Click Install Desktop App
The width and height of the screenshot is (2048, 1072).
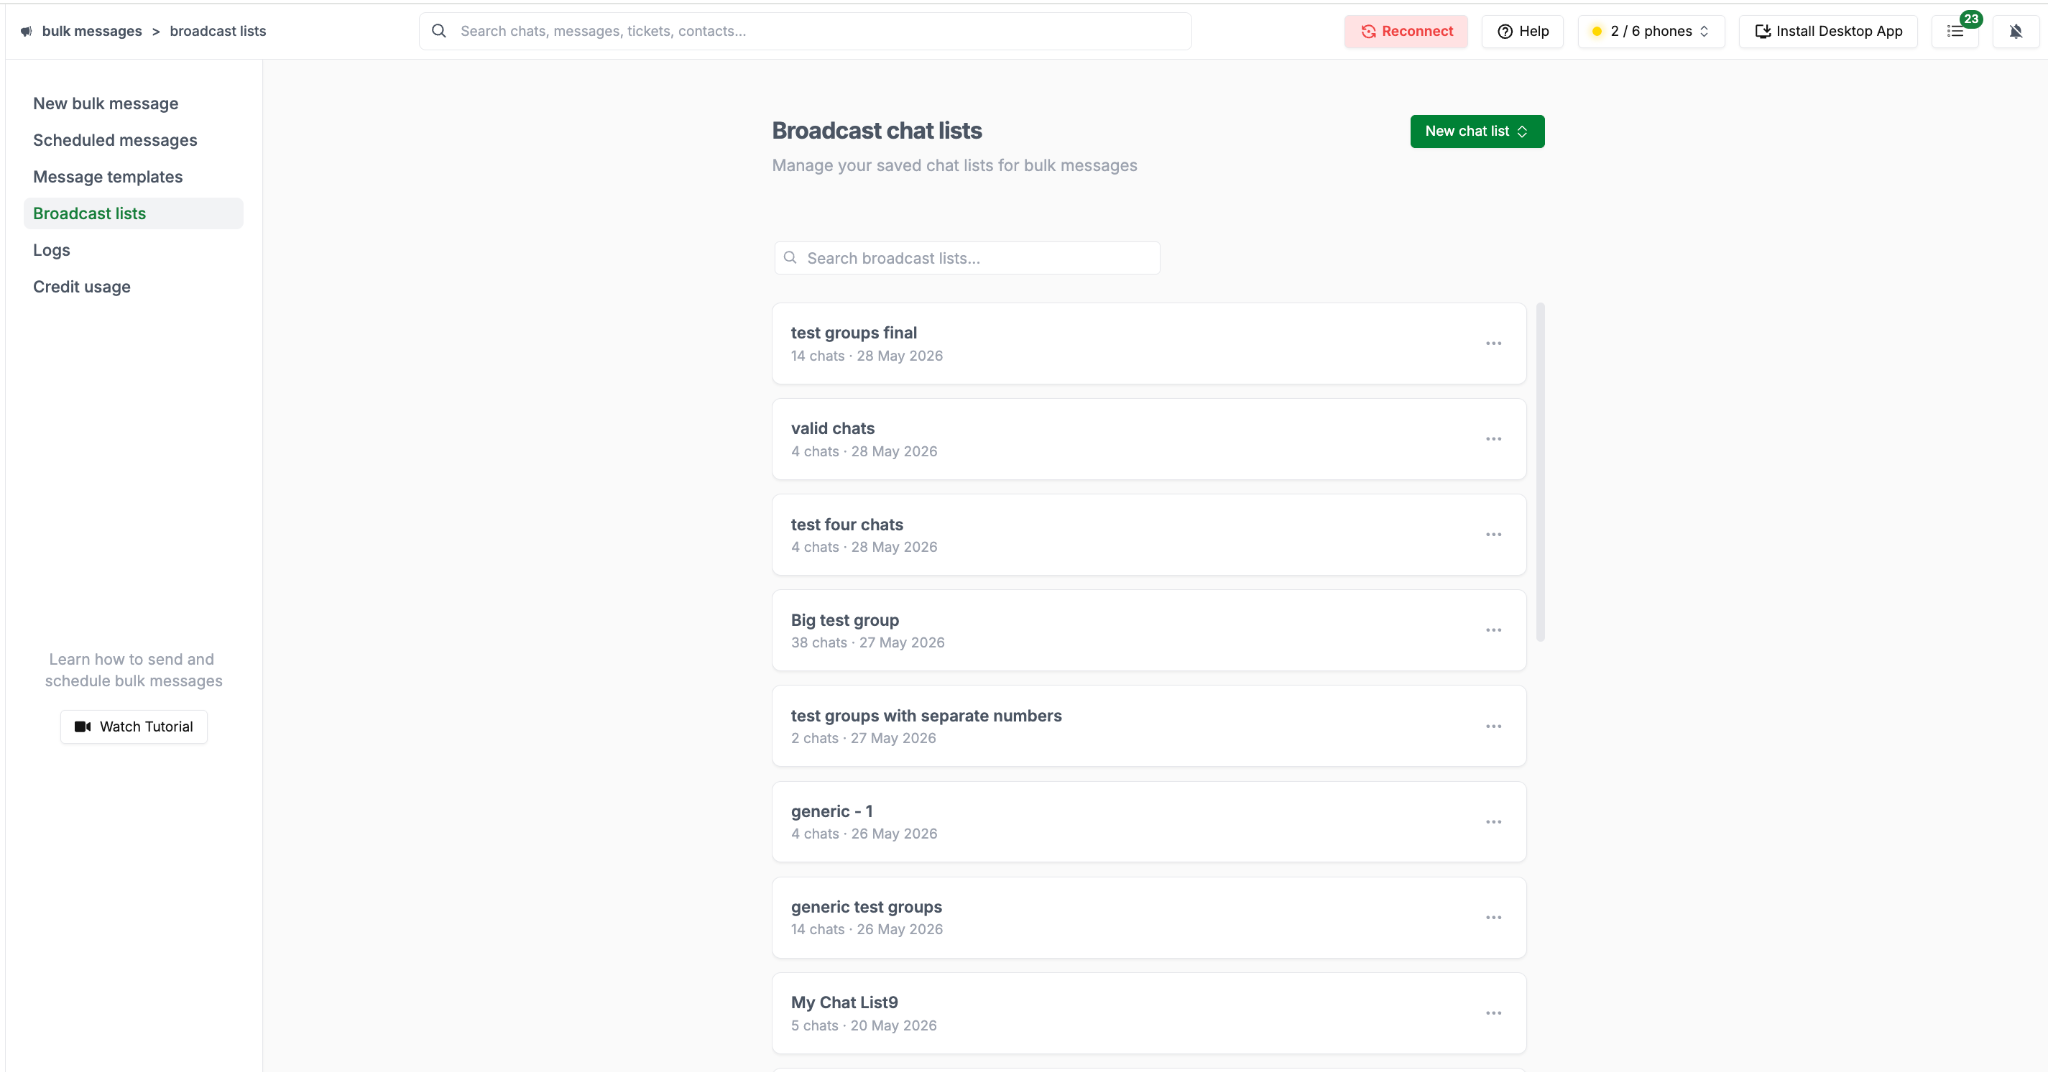[1828, 31]
